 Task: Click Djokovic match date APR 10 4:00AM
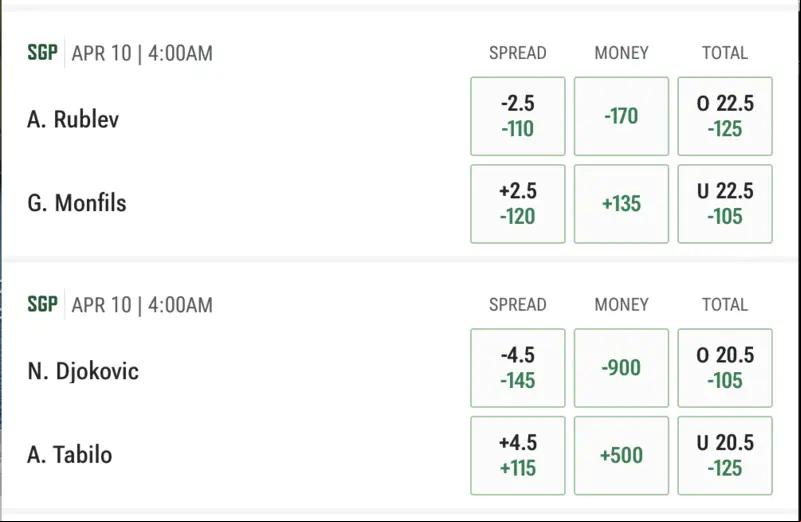pyautogui.click(x=142, y=305)
